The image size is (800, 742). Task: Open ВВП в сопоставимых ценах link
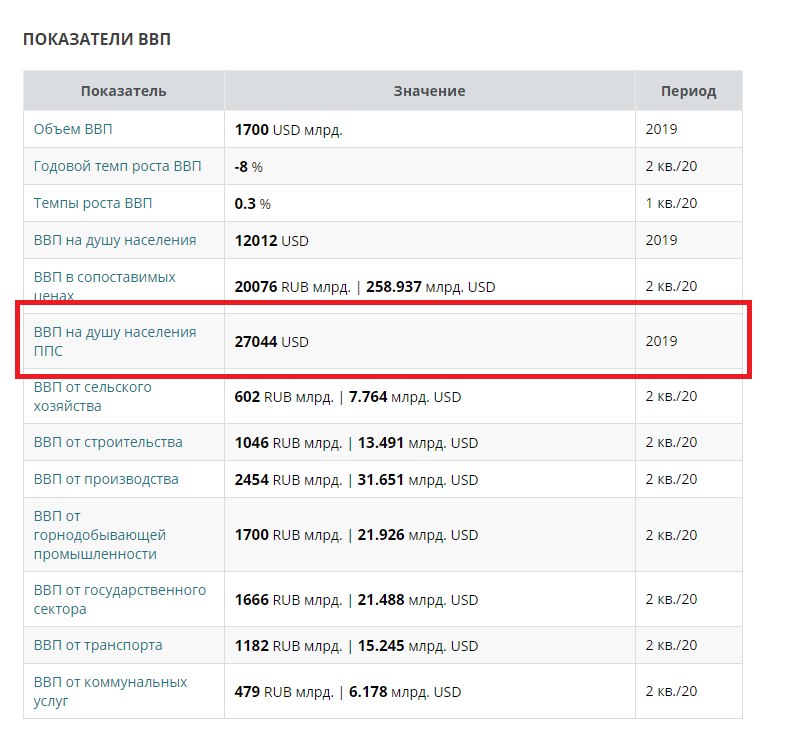point(105,286)
